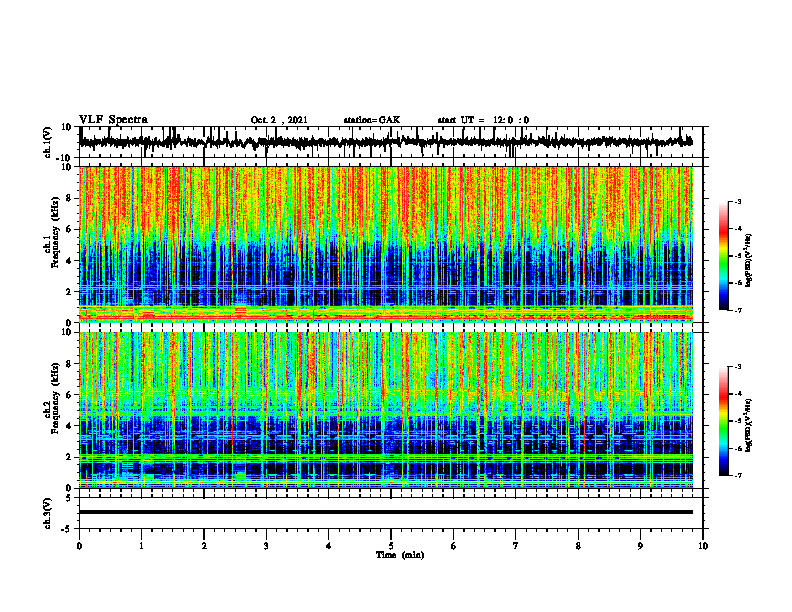Click the "-7" tick on ch.2 color bar

click(x=737, y=475)
